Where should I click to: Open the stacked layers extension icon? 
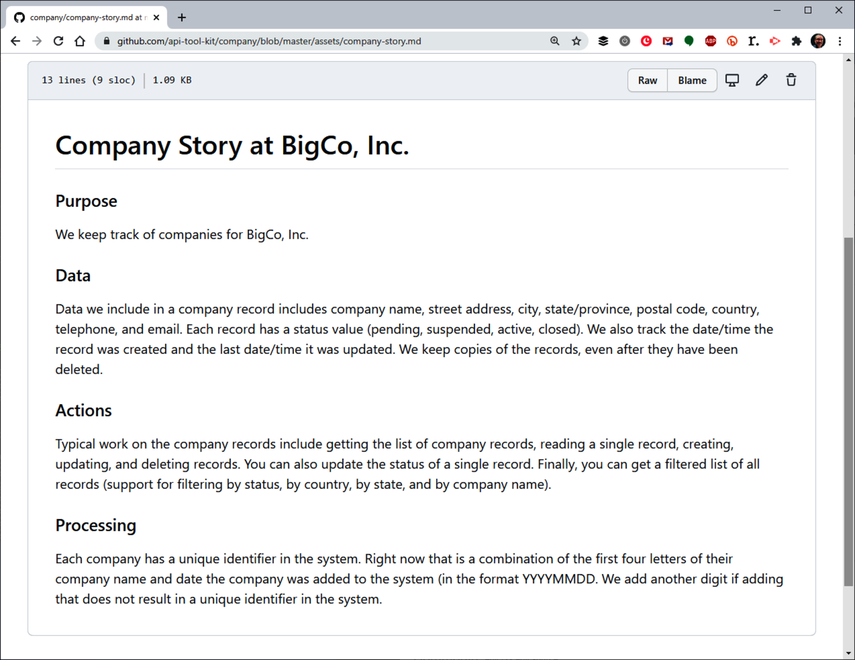coord(603,41)
